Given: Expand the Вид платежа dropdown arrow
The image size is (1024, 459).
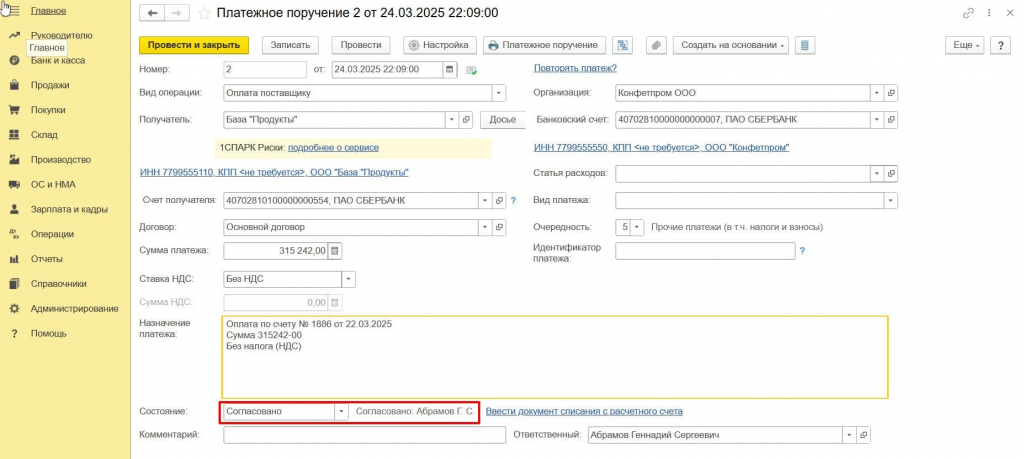Looking at the screenshot, I should click(x=891, y=200).
